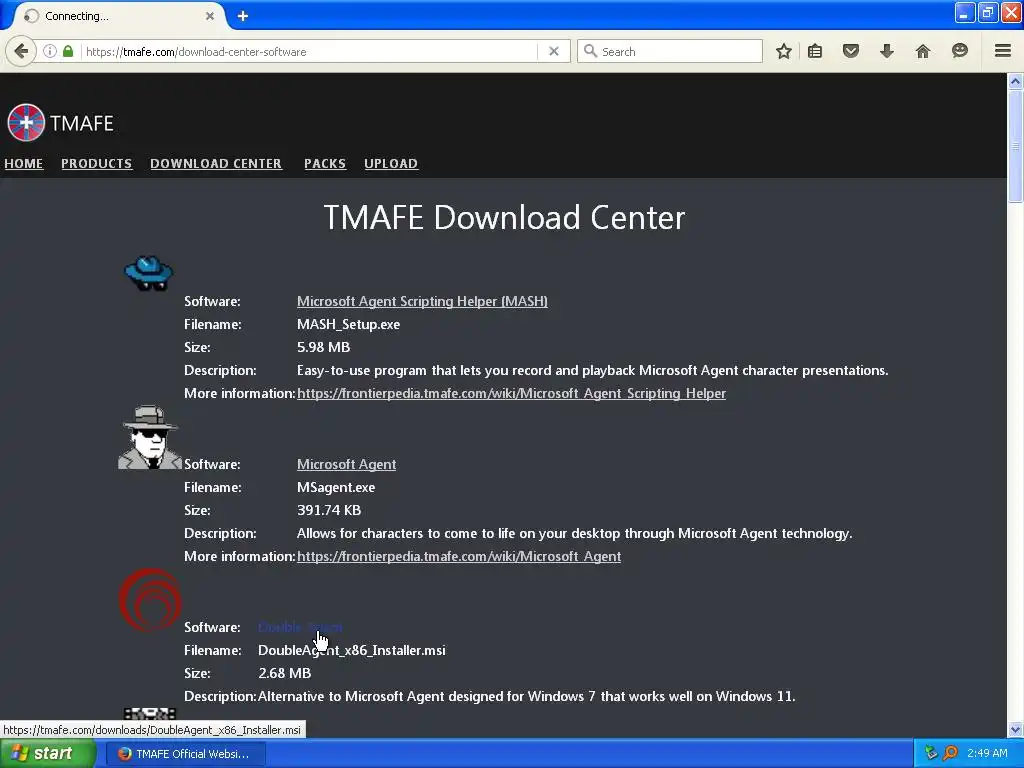The width and height of the screenshot is (1024, 768).
Task: Click the blue MASH hat character icon
Action: coord(149,273)
